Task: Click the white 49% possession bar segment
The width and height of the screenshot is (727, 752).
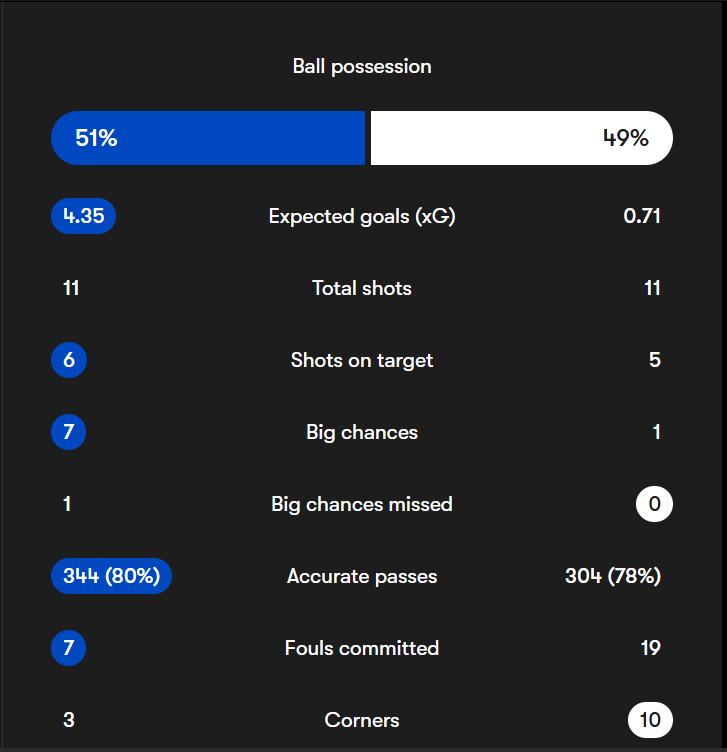Action: pos(520,138)
